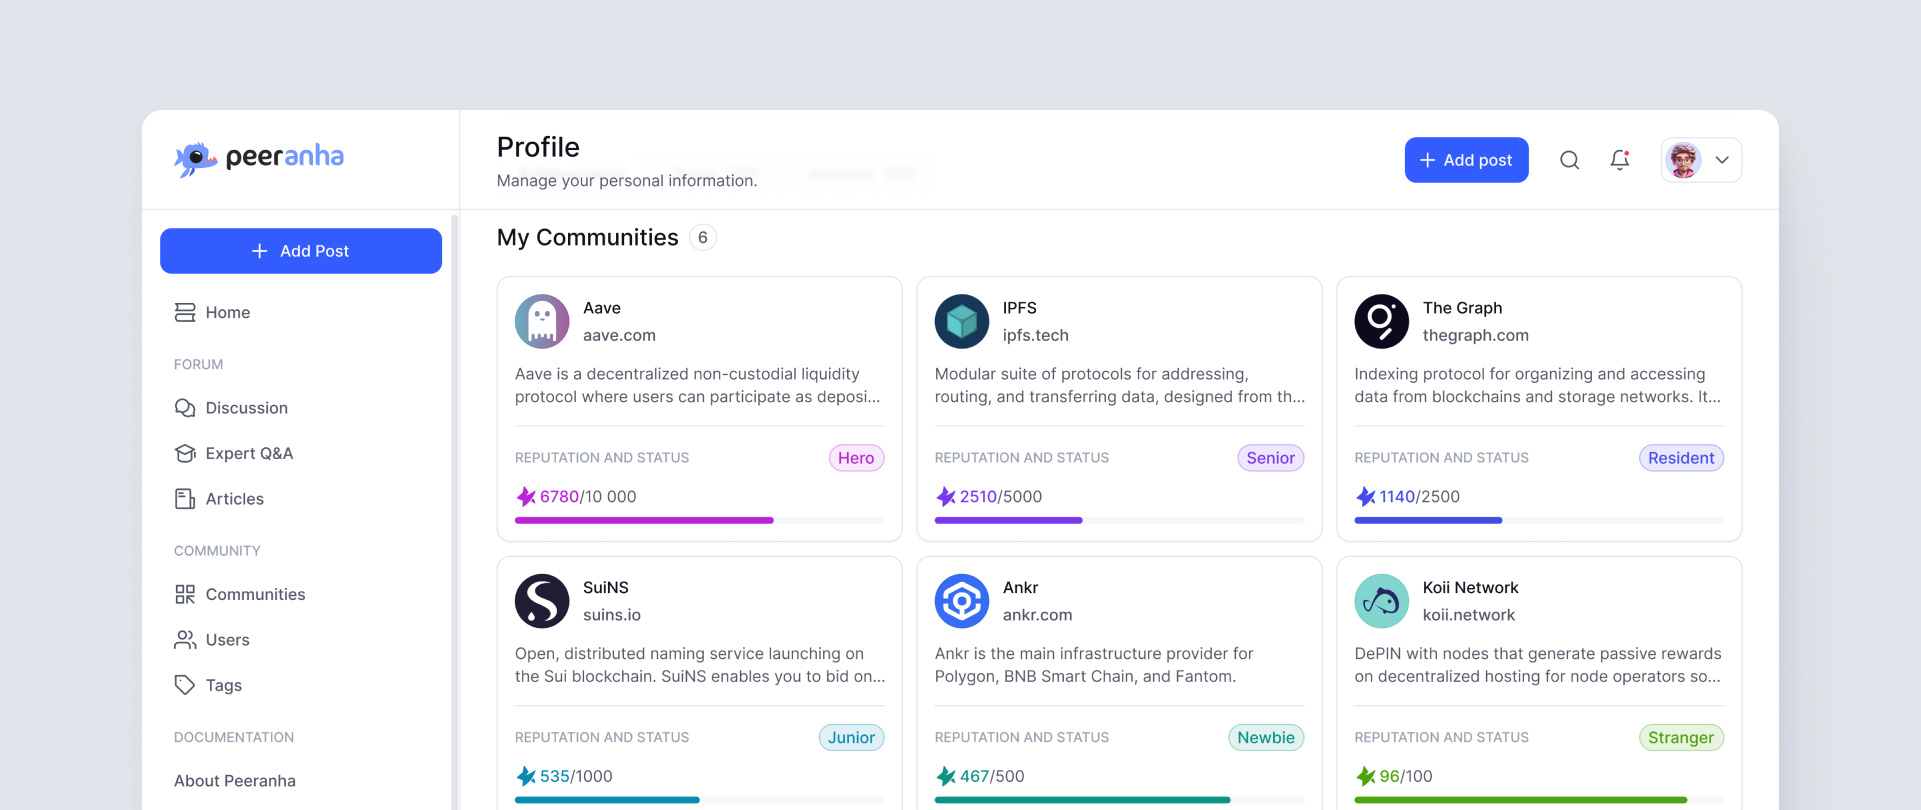Screen dimensions: 1921x810
Task: Click the Hero status badge
Action: coord(856,458)
